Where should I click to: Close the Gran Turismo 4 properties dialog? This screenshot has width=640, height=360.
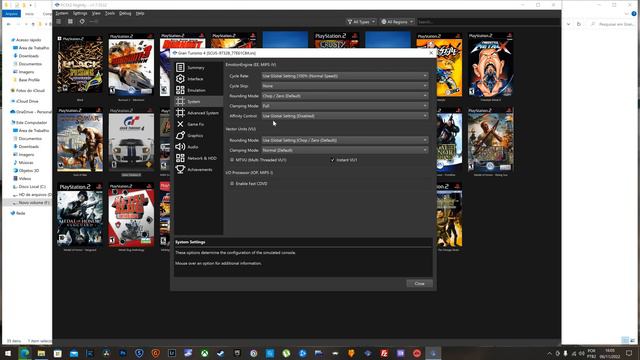click(x=431, y=53)
